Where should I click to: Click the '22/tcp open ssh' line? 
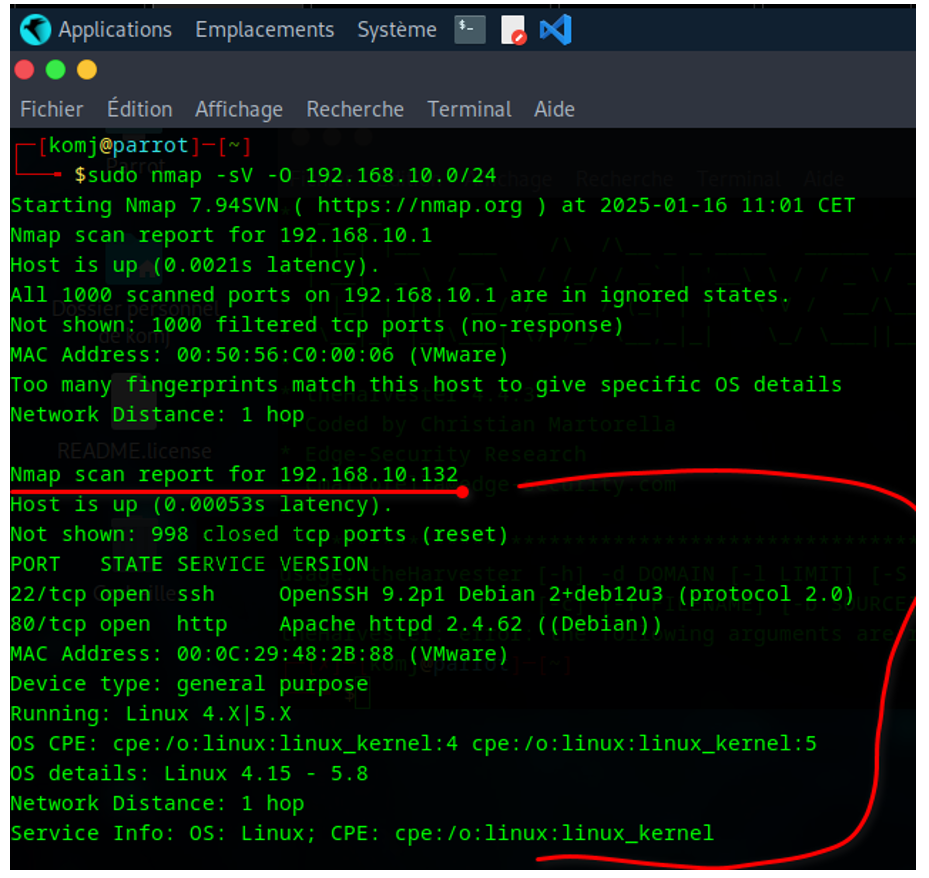433,594
